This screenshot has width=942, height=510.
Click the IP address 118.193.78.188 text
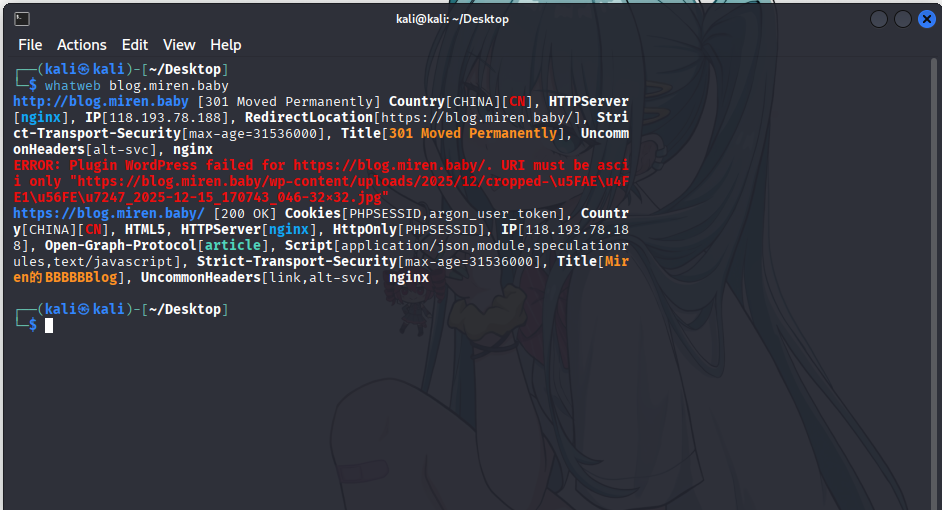pyautogui.click(x=165, y=118)
